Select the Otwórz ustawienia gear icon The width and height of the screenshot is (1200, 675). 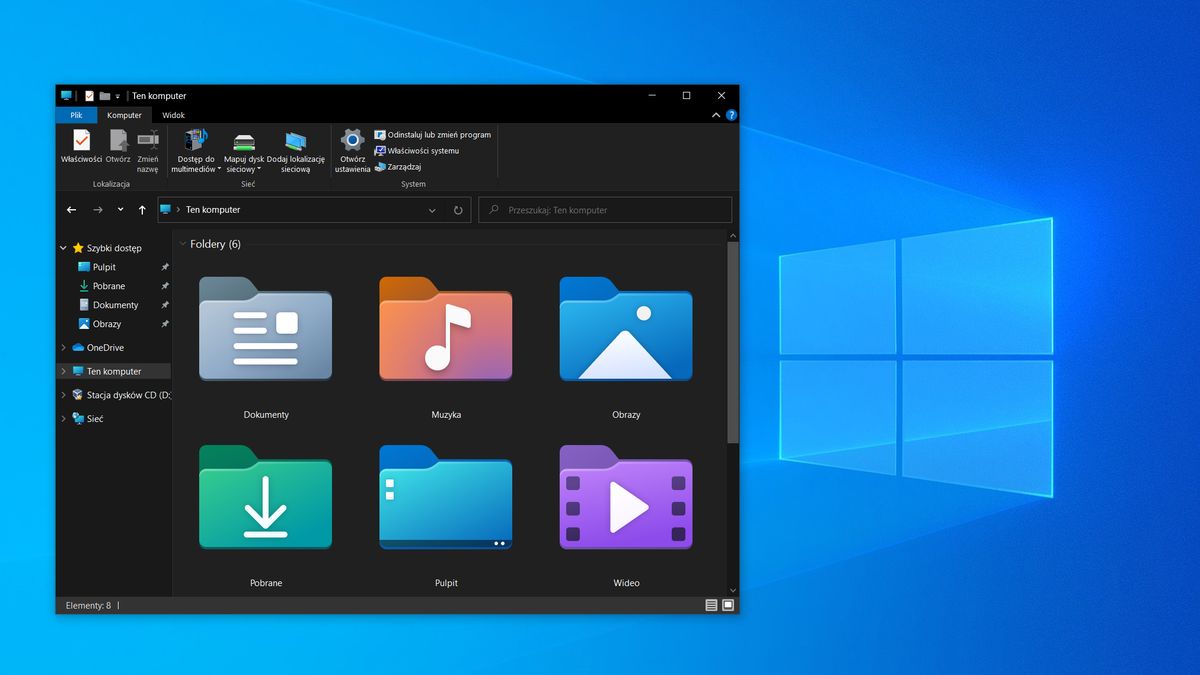(x=352, y=149)
